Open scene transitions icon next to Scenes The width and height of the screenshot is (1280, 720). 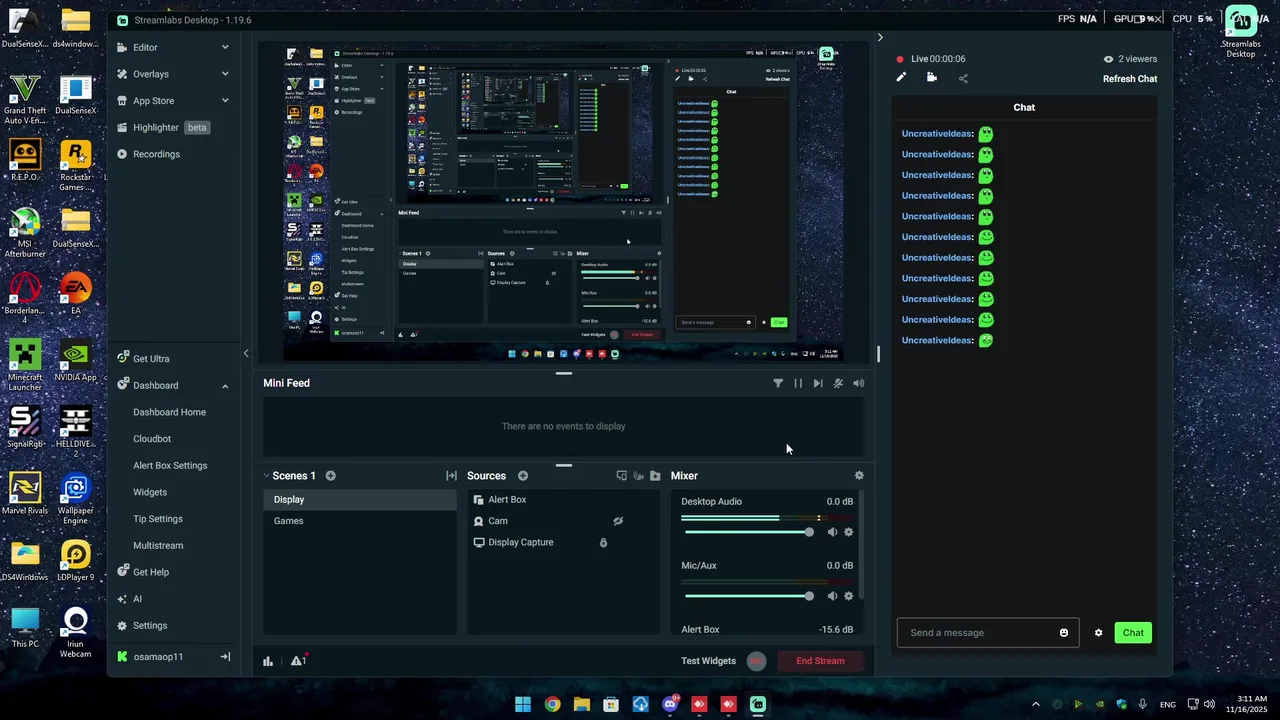coord(451,476)
